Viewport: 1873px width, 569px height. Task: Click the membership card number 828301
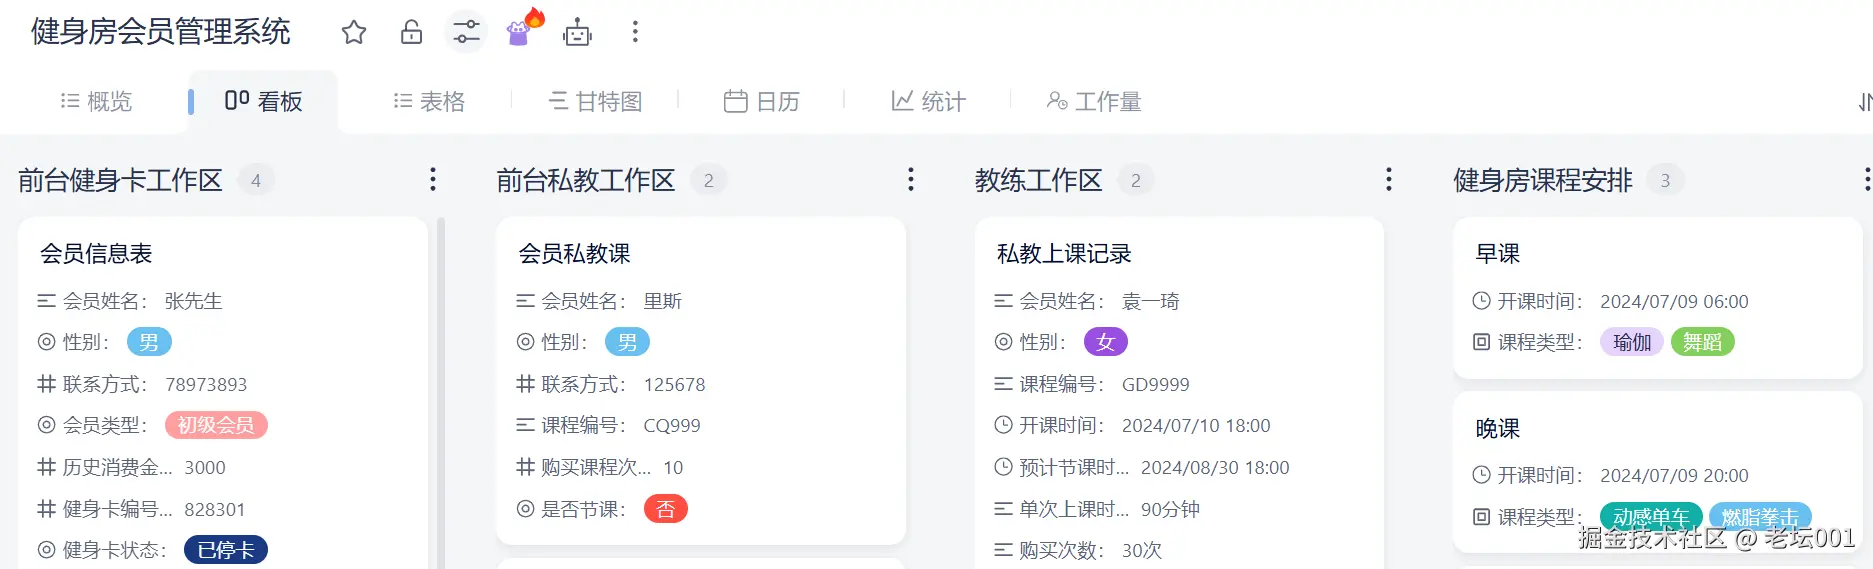coord(215,509)
